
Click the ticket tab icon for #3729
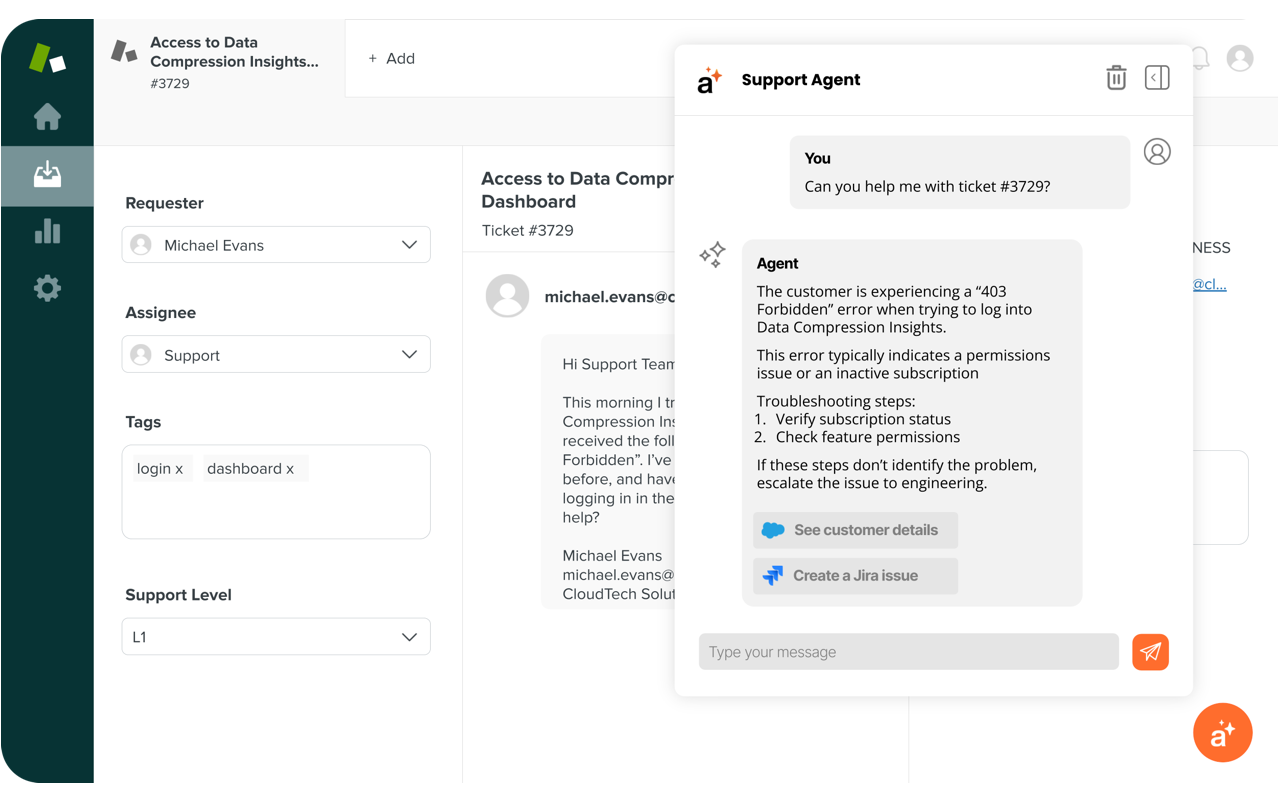click(x=124, y=51)
